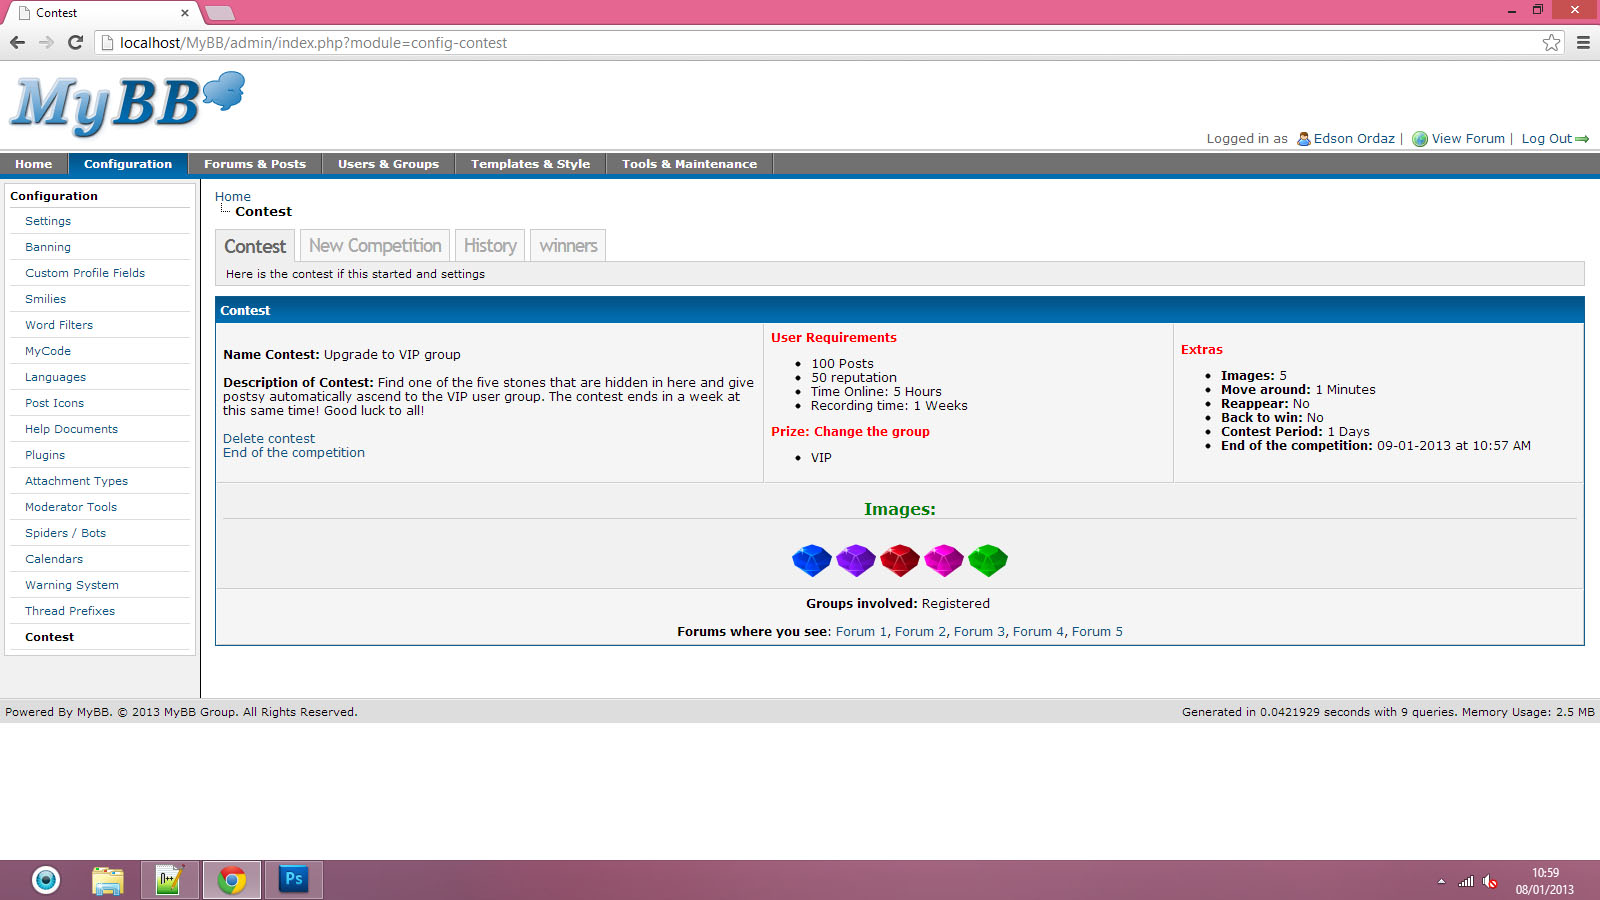1600x900 pixels.
Task: Open Plugins in the Configuration sidebar
Action: 45,455
